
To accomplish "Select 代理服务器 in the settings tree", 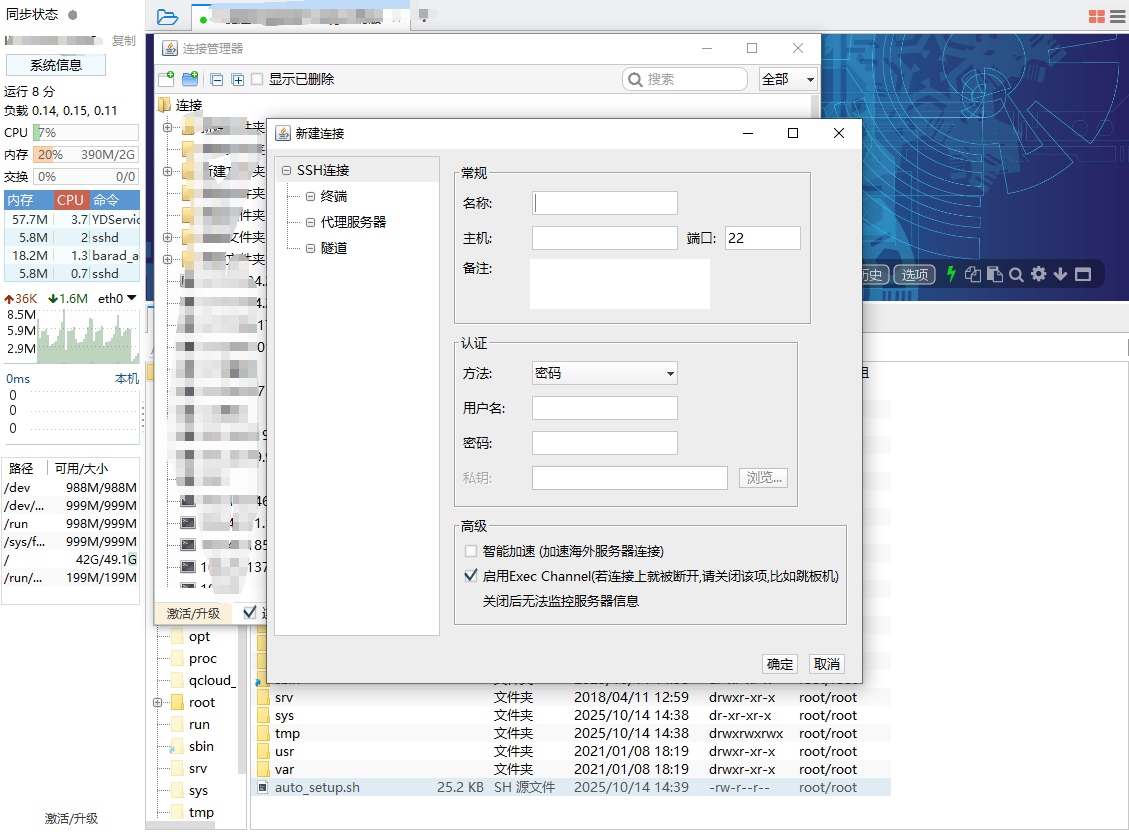I will (x=353, y=222).
